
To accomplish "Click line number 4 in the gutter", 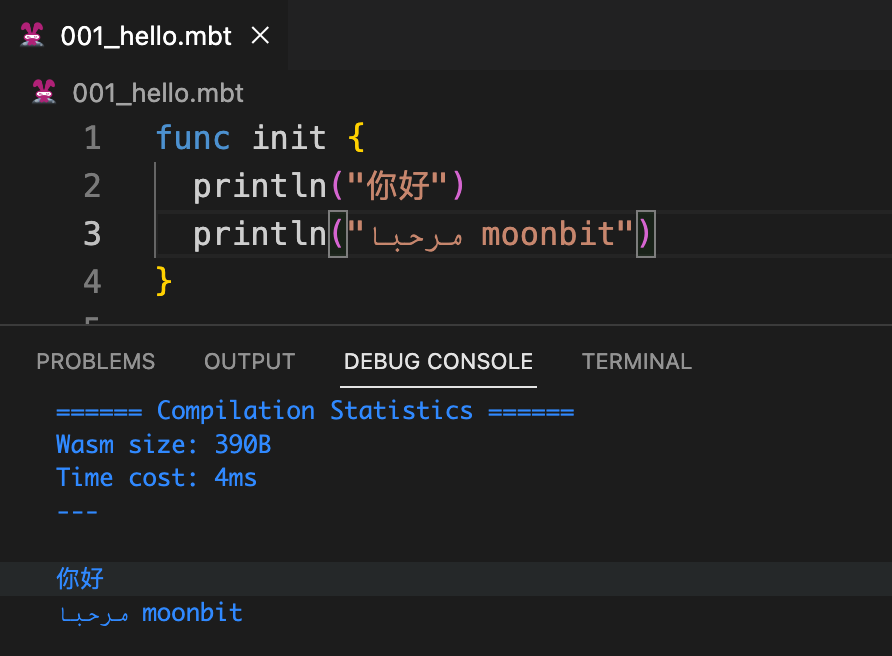I will pos(92,282).
